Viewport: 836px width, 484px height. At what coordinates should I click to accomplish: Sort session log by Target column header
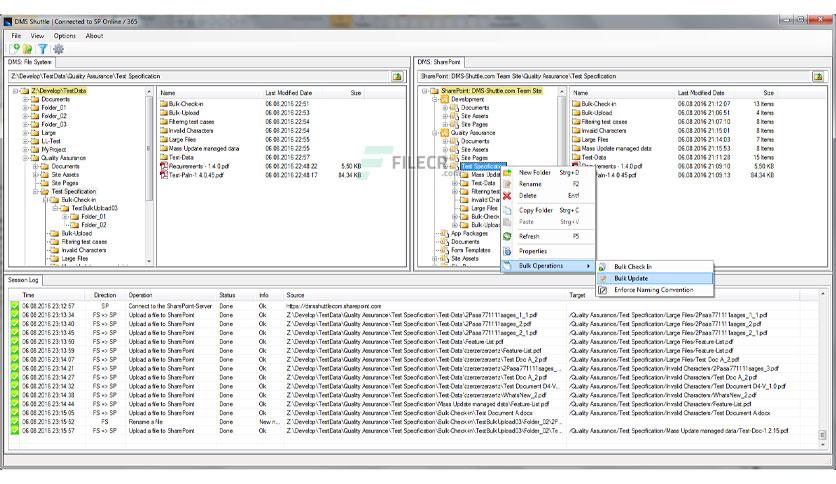(577, 295)
